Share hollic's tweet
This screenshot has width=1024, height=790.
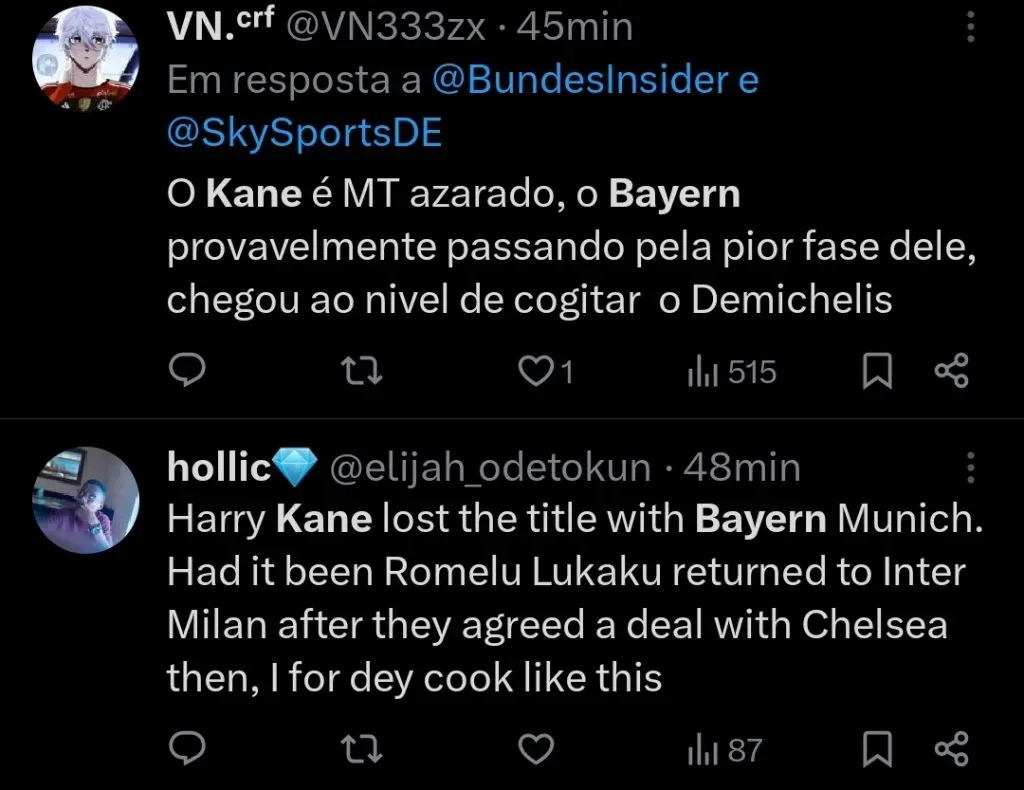click(951, 749)
